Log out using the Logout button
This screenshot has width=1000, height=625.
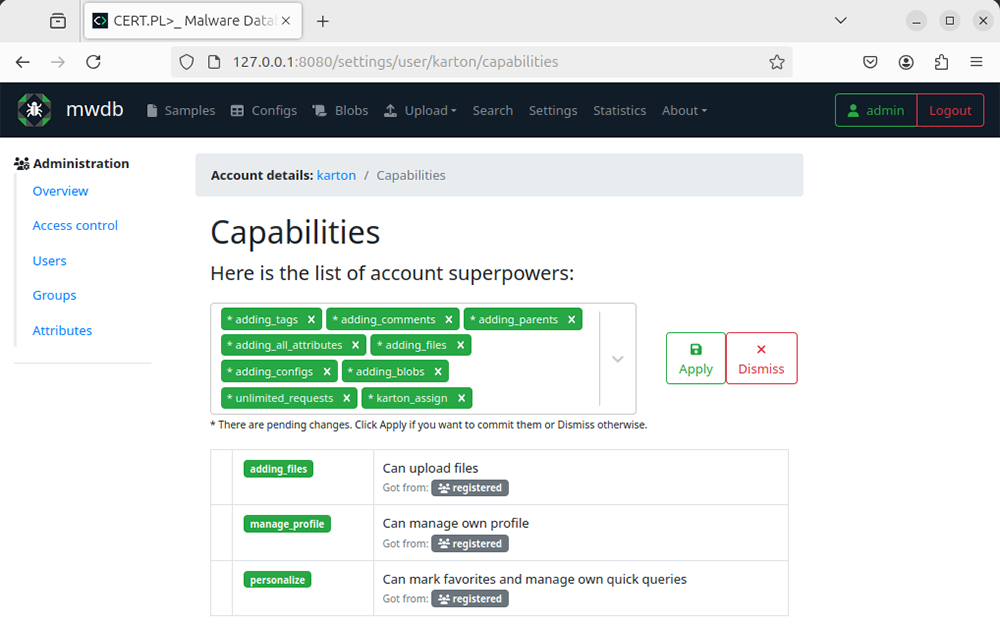[x=950, y=111]
